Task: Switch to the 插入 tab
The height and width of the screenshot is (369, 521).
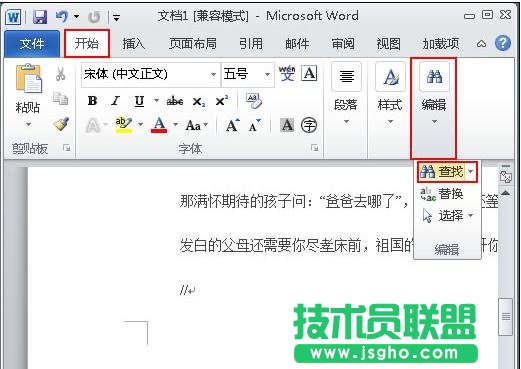Action: point(133,44)
